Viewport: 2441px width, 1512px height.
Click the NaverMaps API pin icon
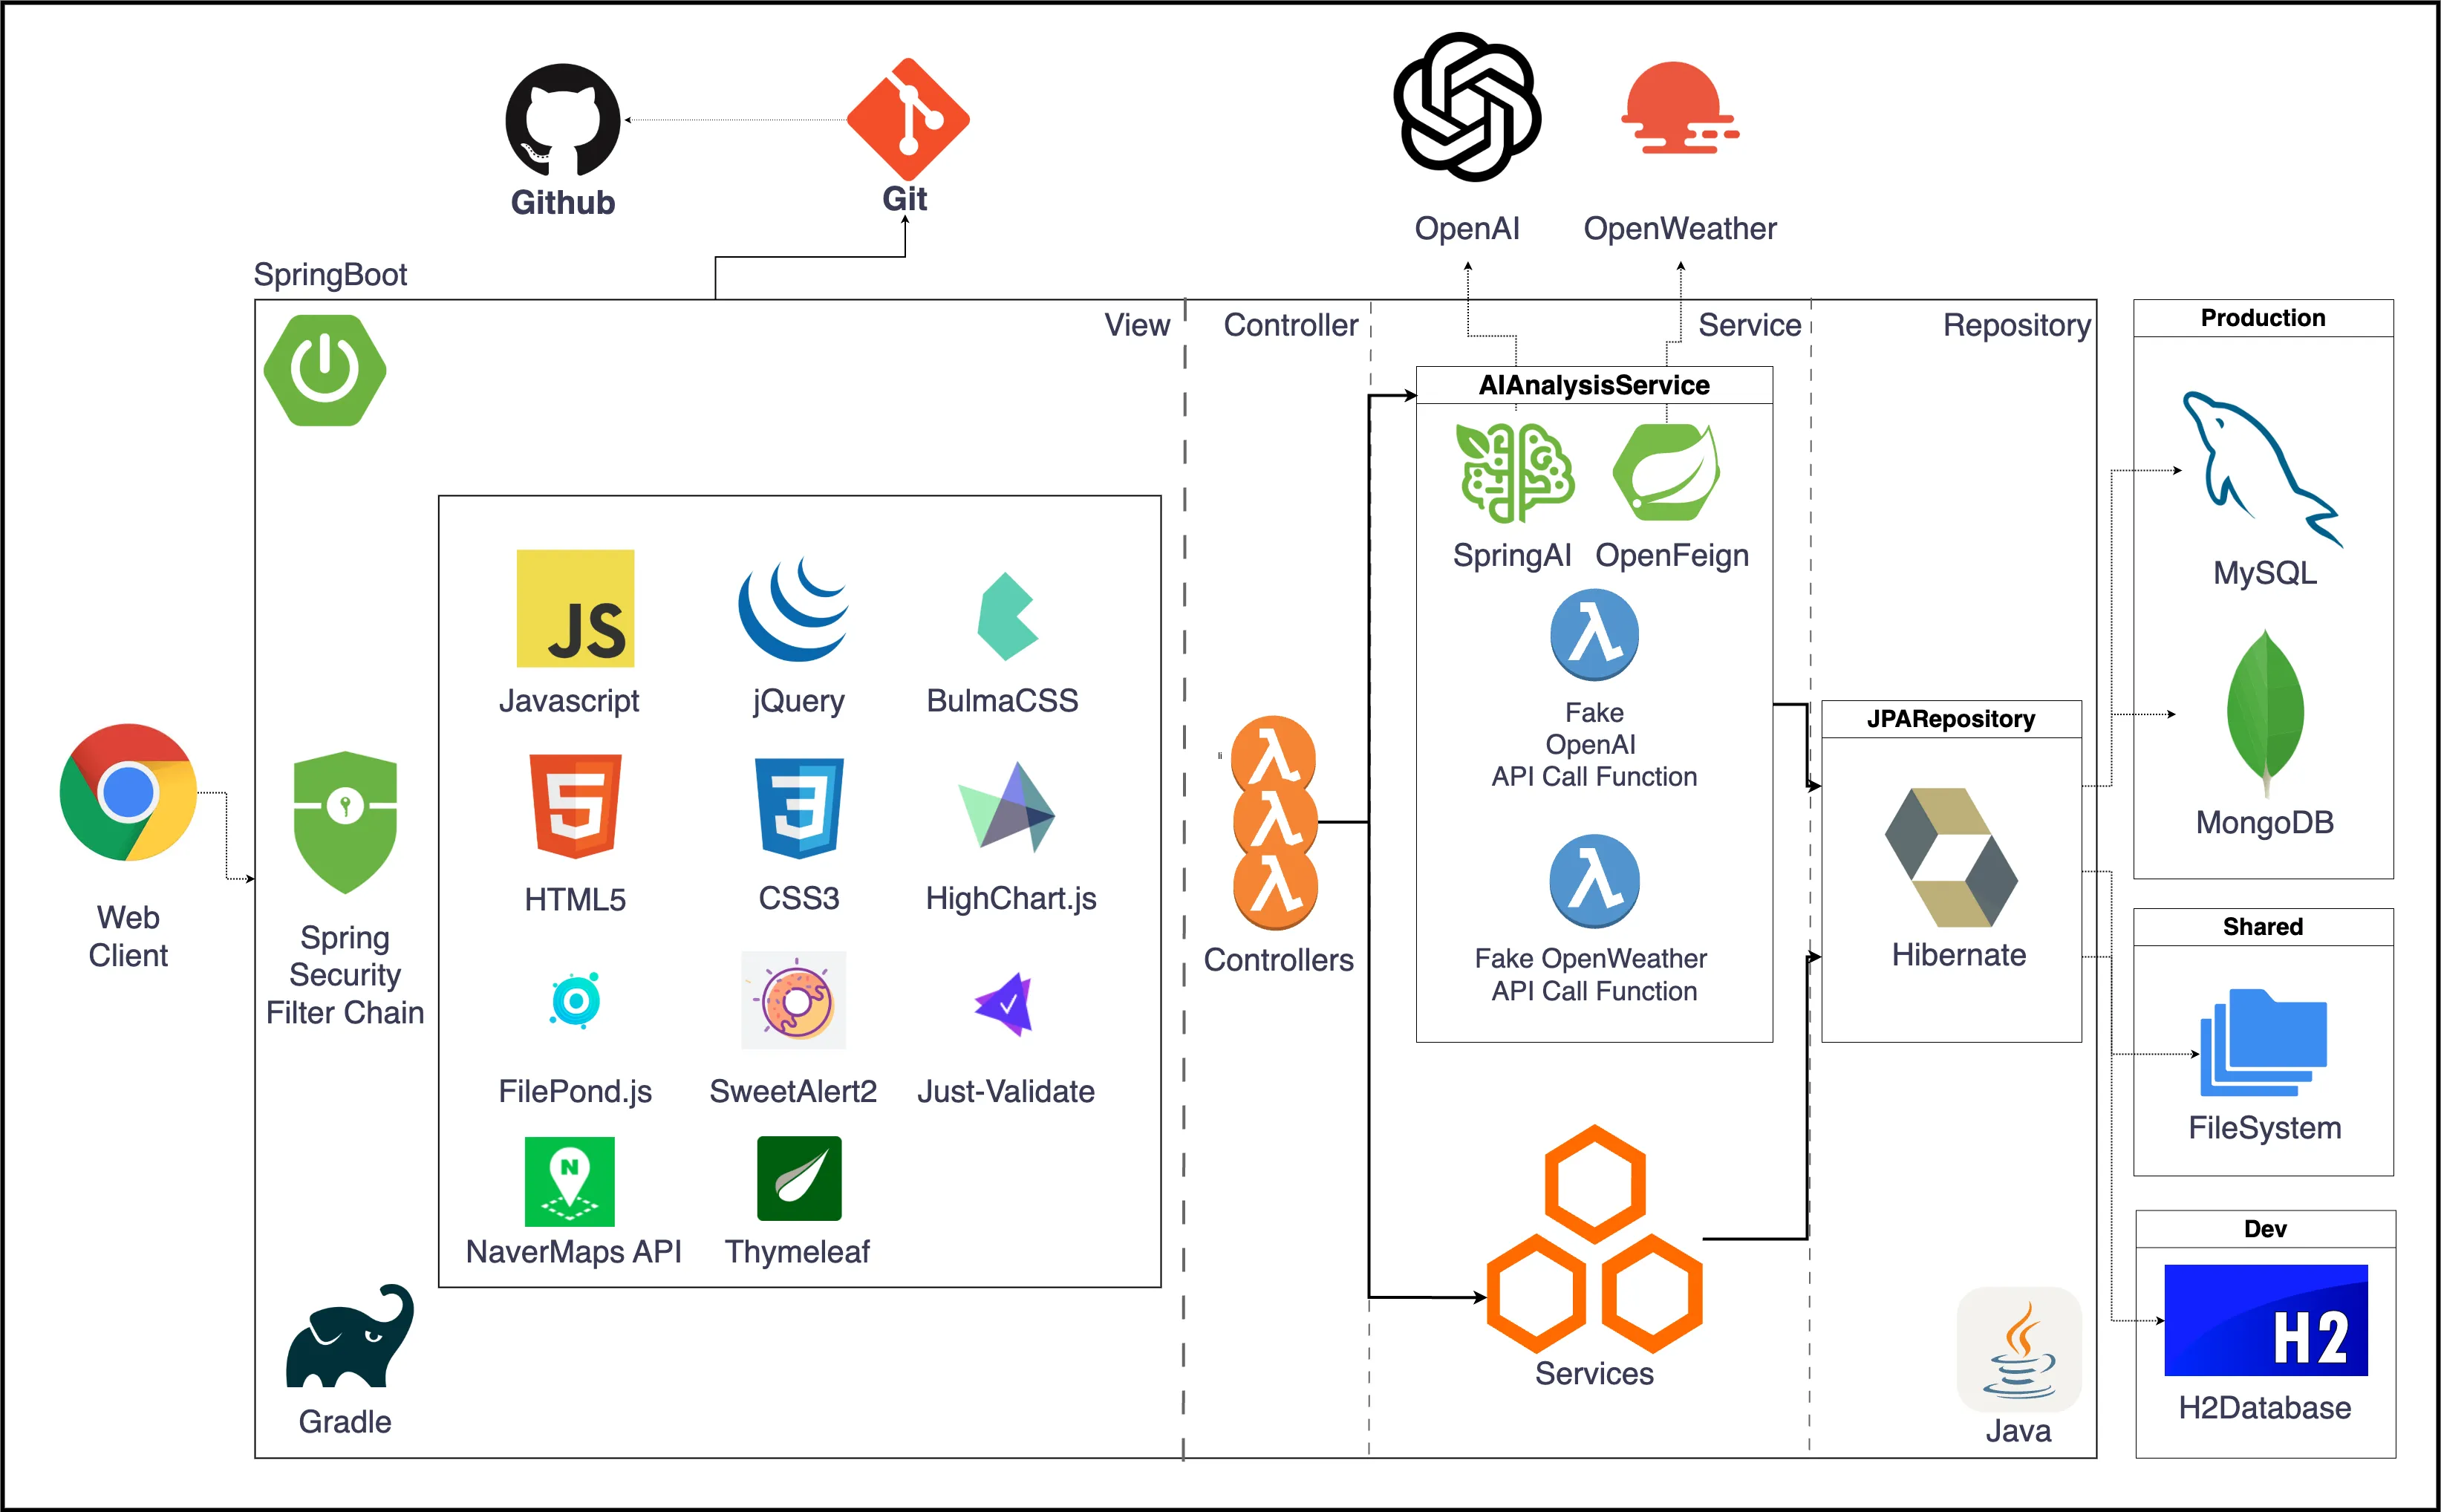pos(570,1181)
